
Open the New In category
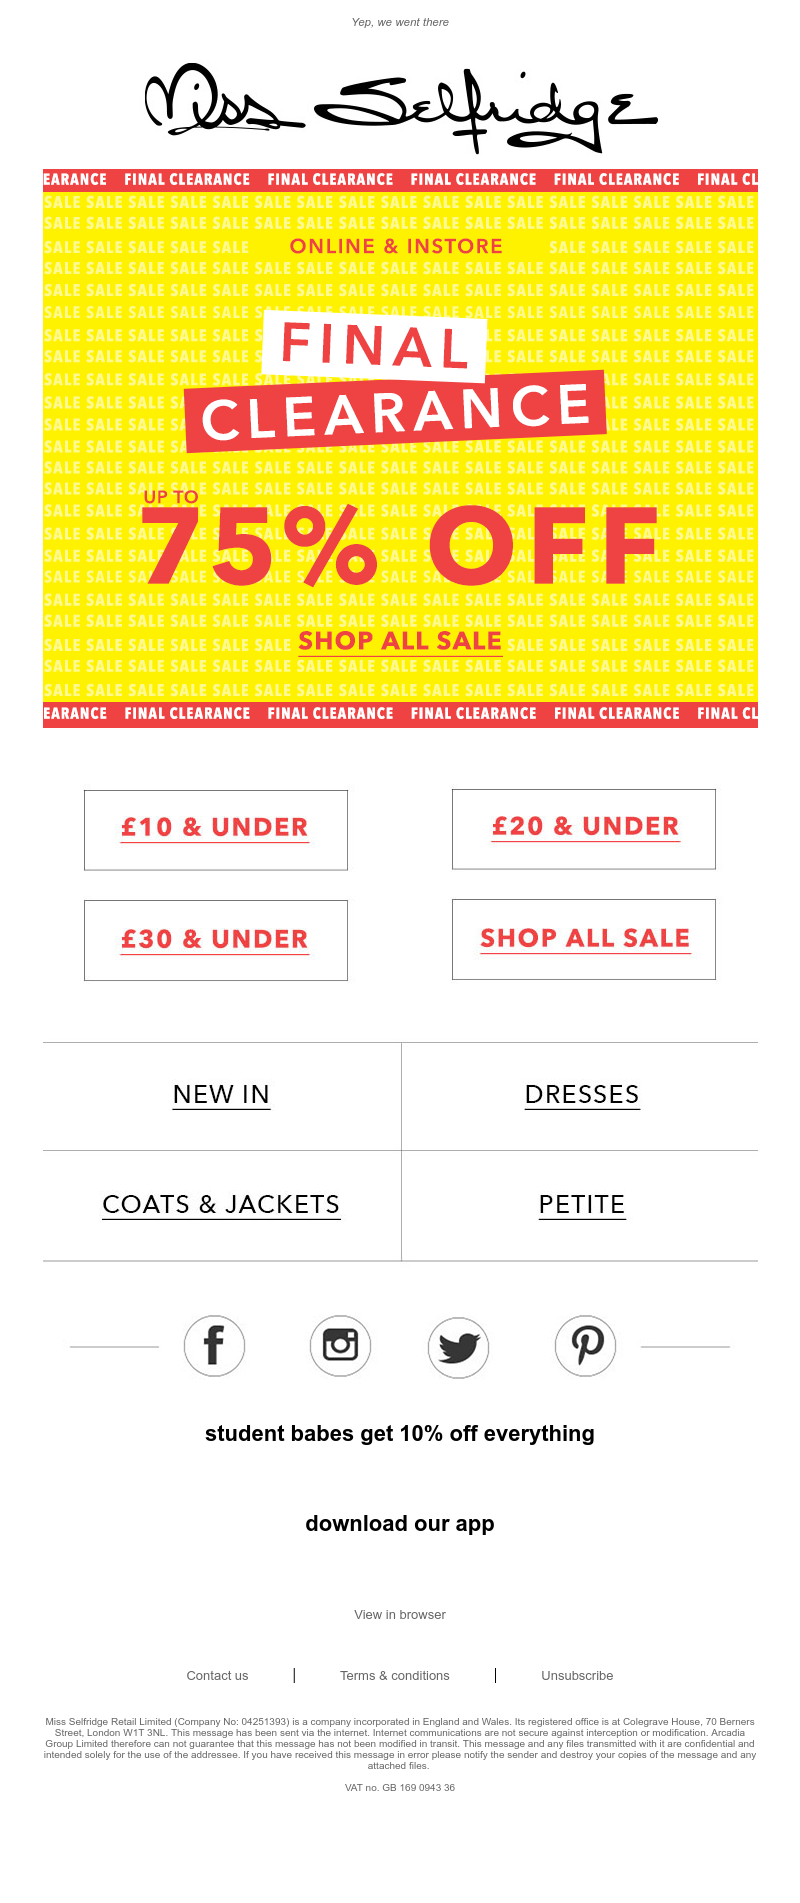pyautogui.click(x=222, y=1095)
